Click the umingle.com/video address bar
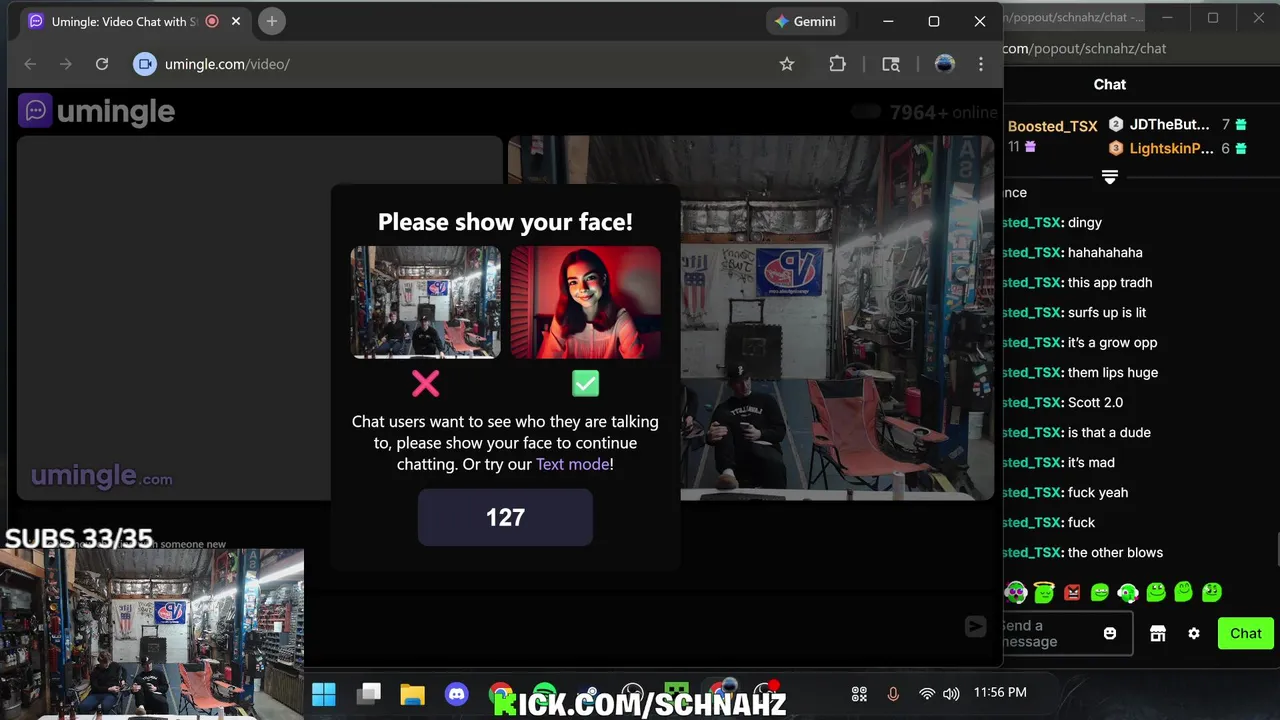This screenshot has height=720, width=1280. [x=465, y=64]
